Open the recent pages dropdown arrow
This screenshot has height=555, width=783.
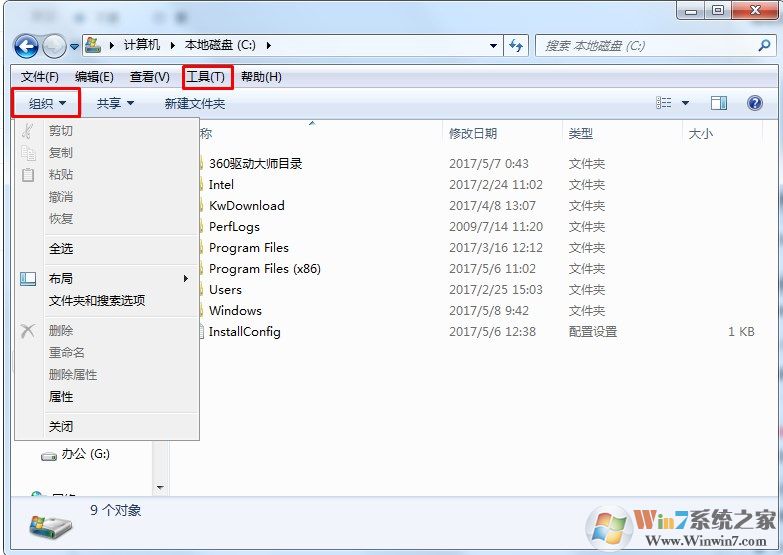pos(74,46)
